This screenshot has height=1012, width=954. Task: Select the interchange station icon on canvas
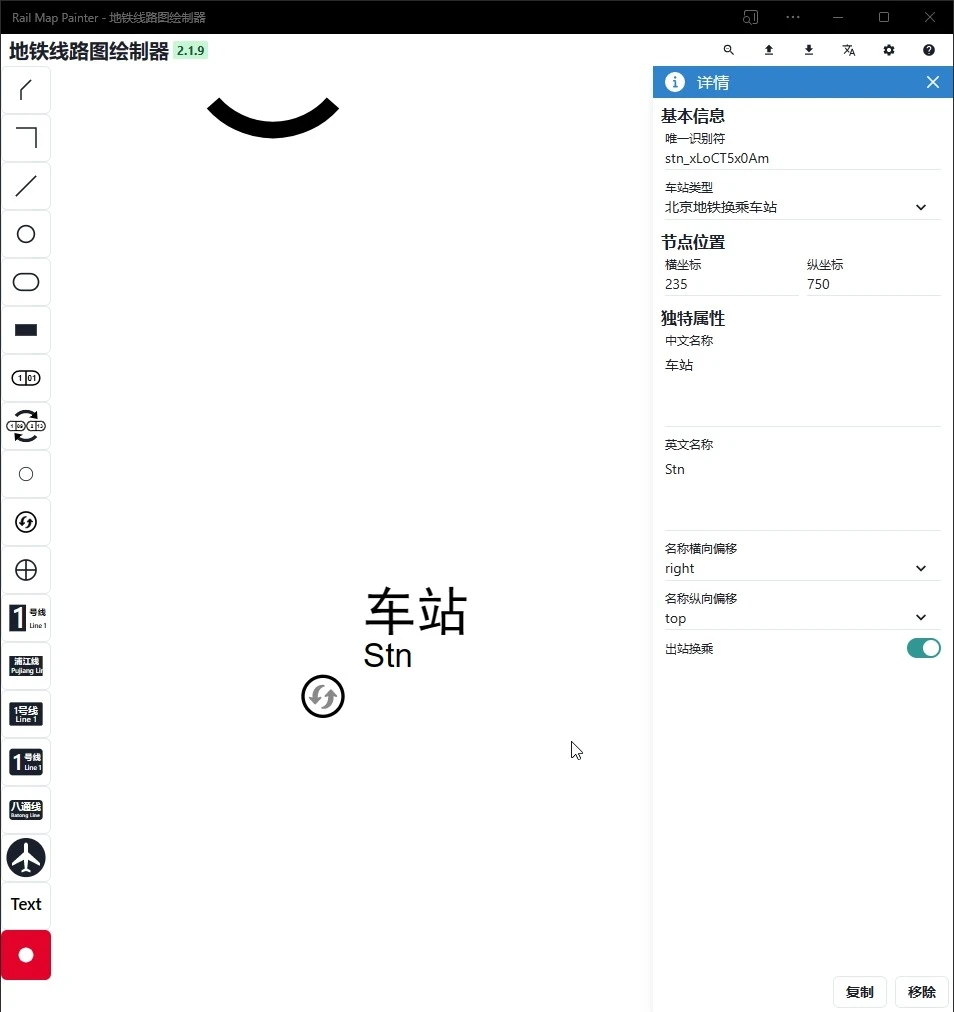323,696
